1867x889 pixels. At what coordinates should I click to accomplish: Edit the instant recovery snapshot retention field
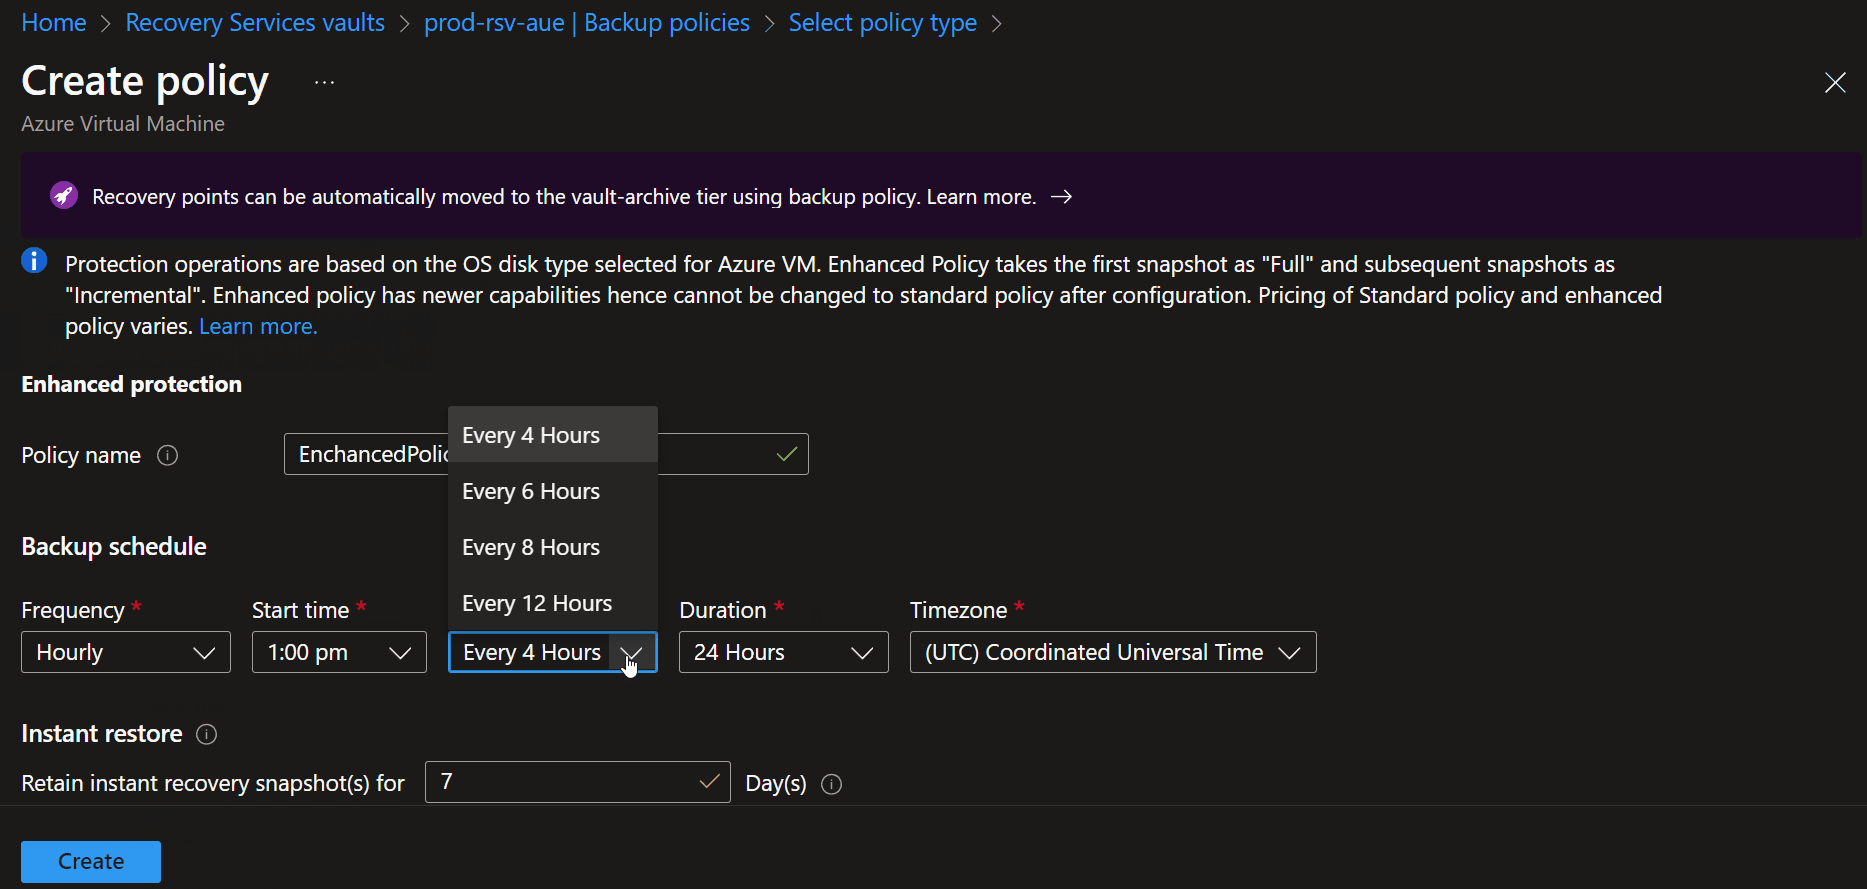click(577, 782)
